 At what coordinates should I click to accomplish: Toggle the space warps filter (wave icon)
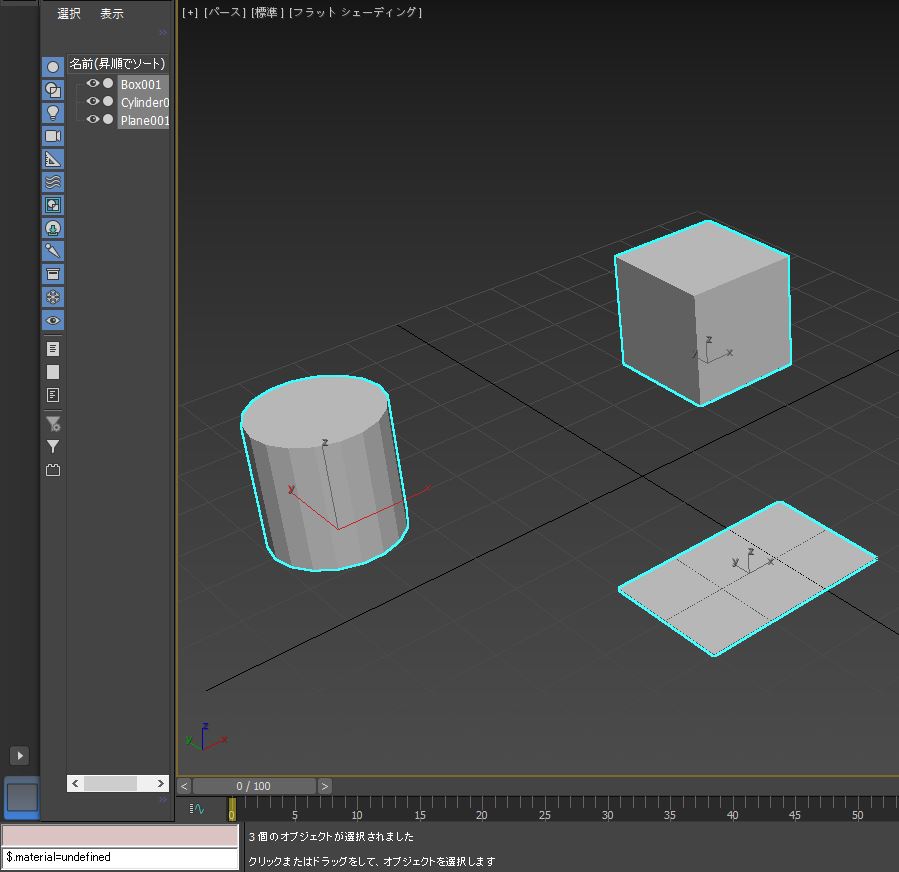(x=53, y=182)
